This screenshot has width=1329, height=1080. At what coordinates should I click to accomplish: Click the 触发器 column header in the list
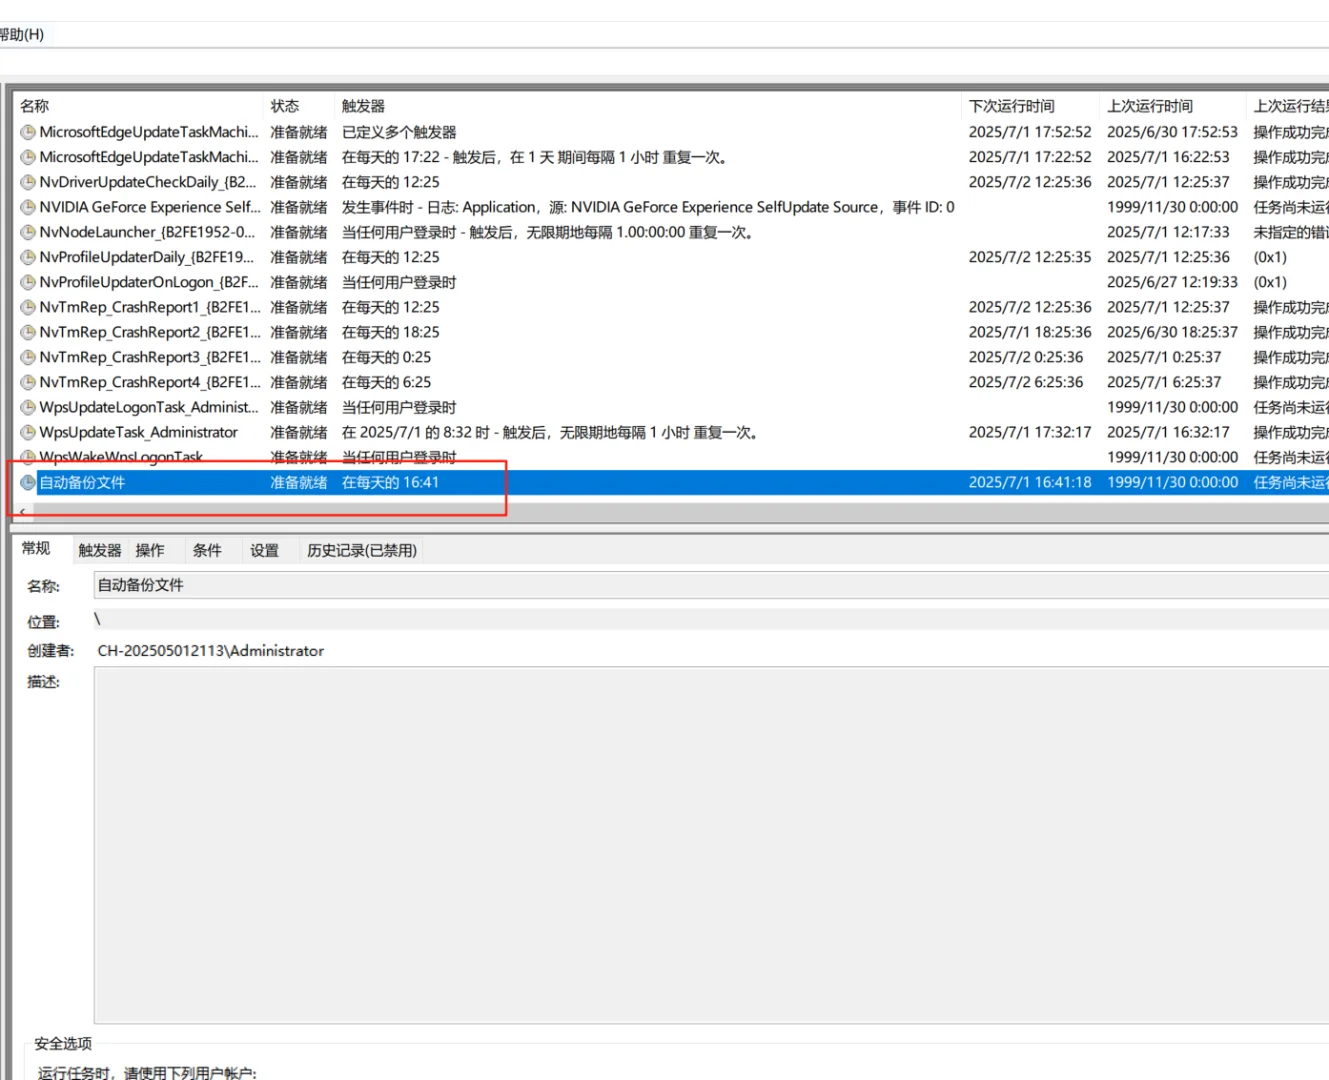click(648, 106)
